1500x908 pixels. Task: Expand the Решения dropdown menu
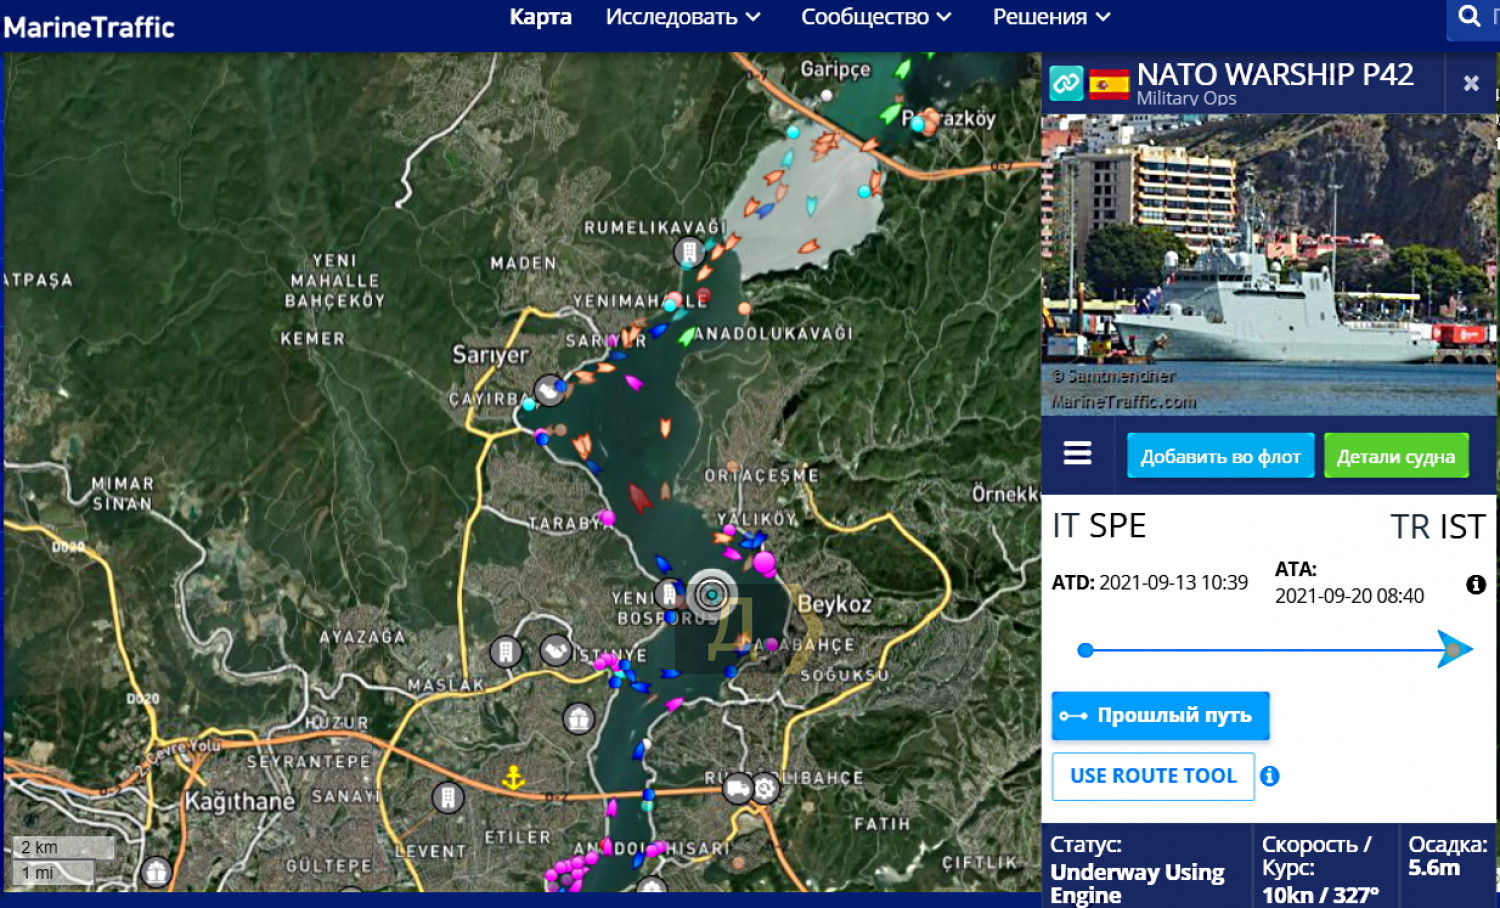(x=1050, y=17)
